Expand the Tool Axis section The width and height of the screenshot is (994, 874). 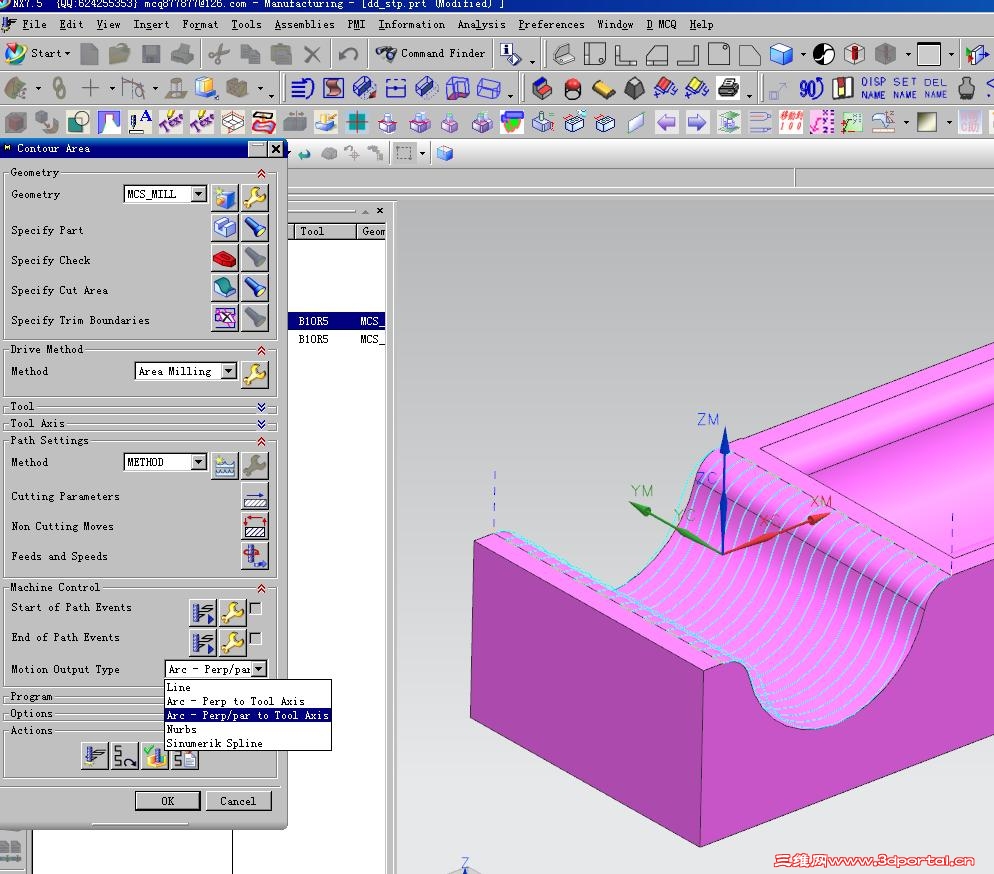(x=261, y=424)
